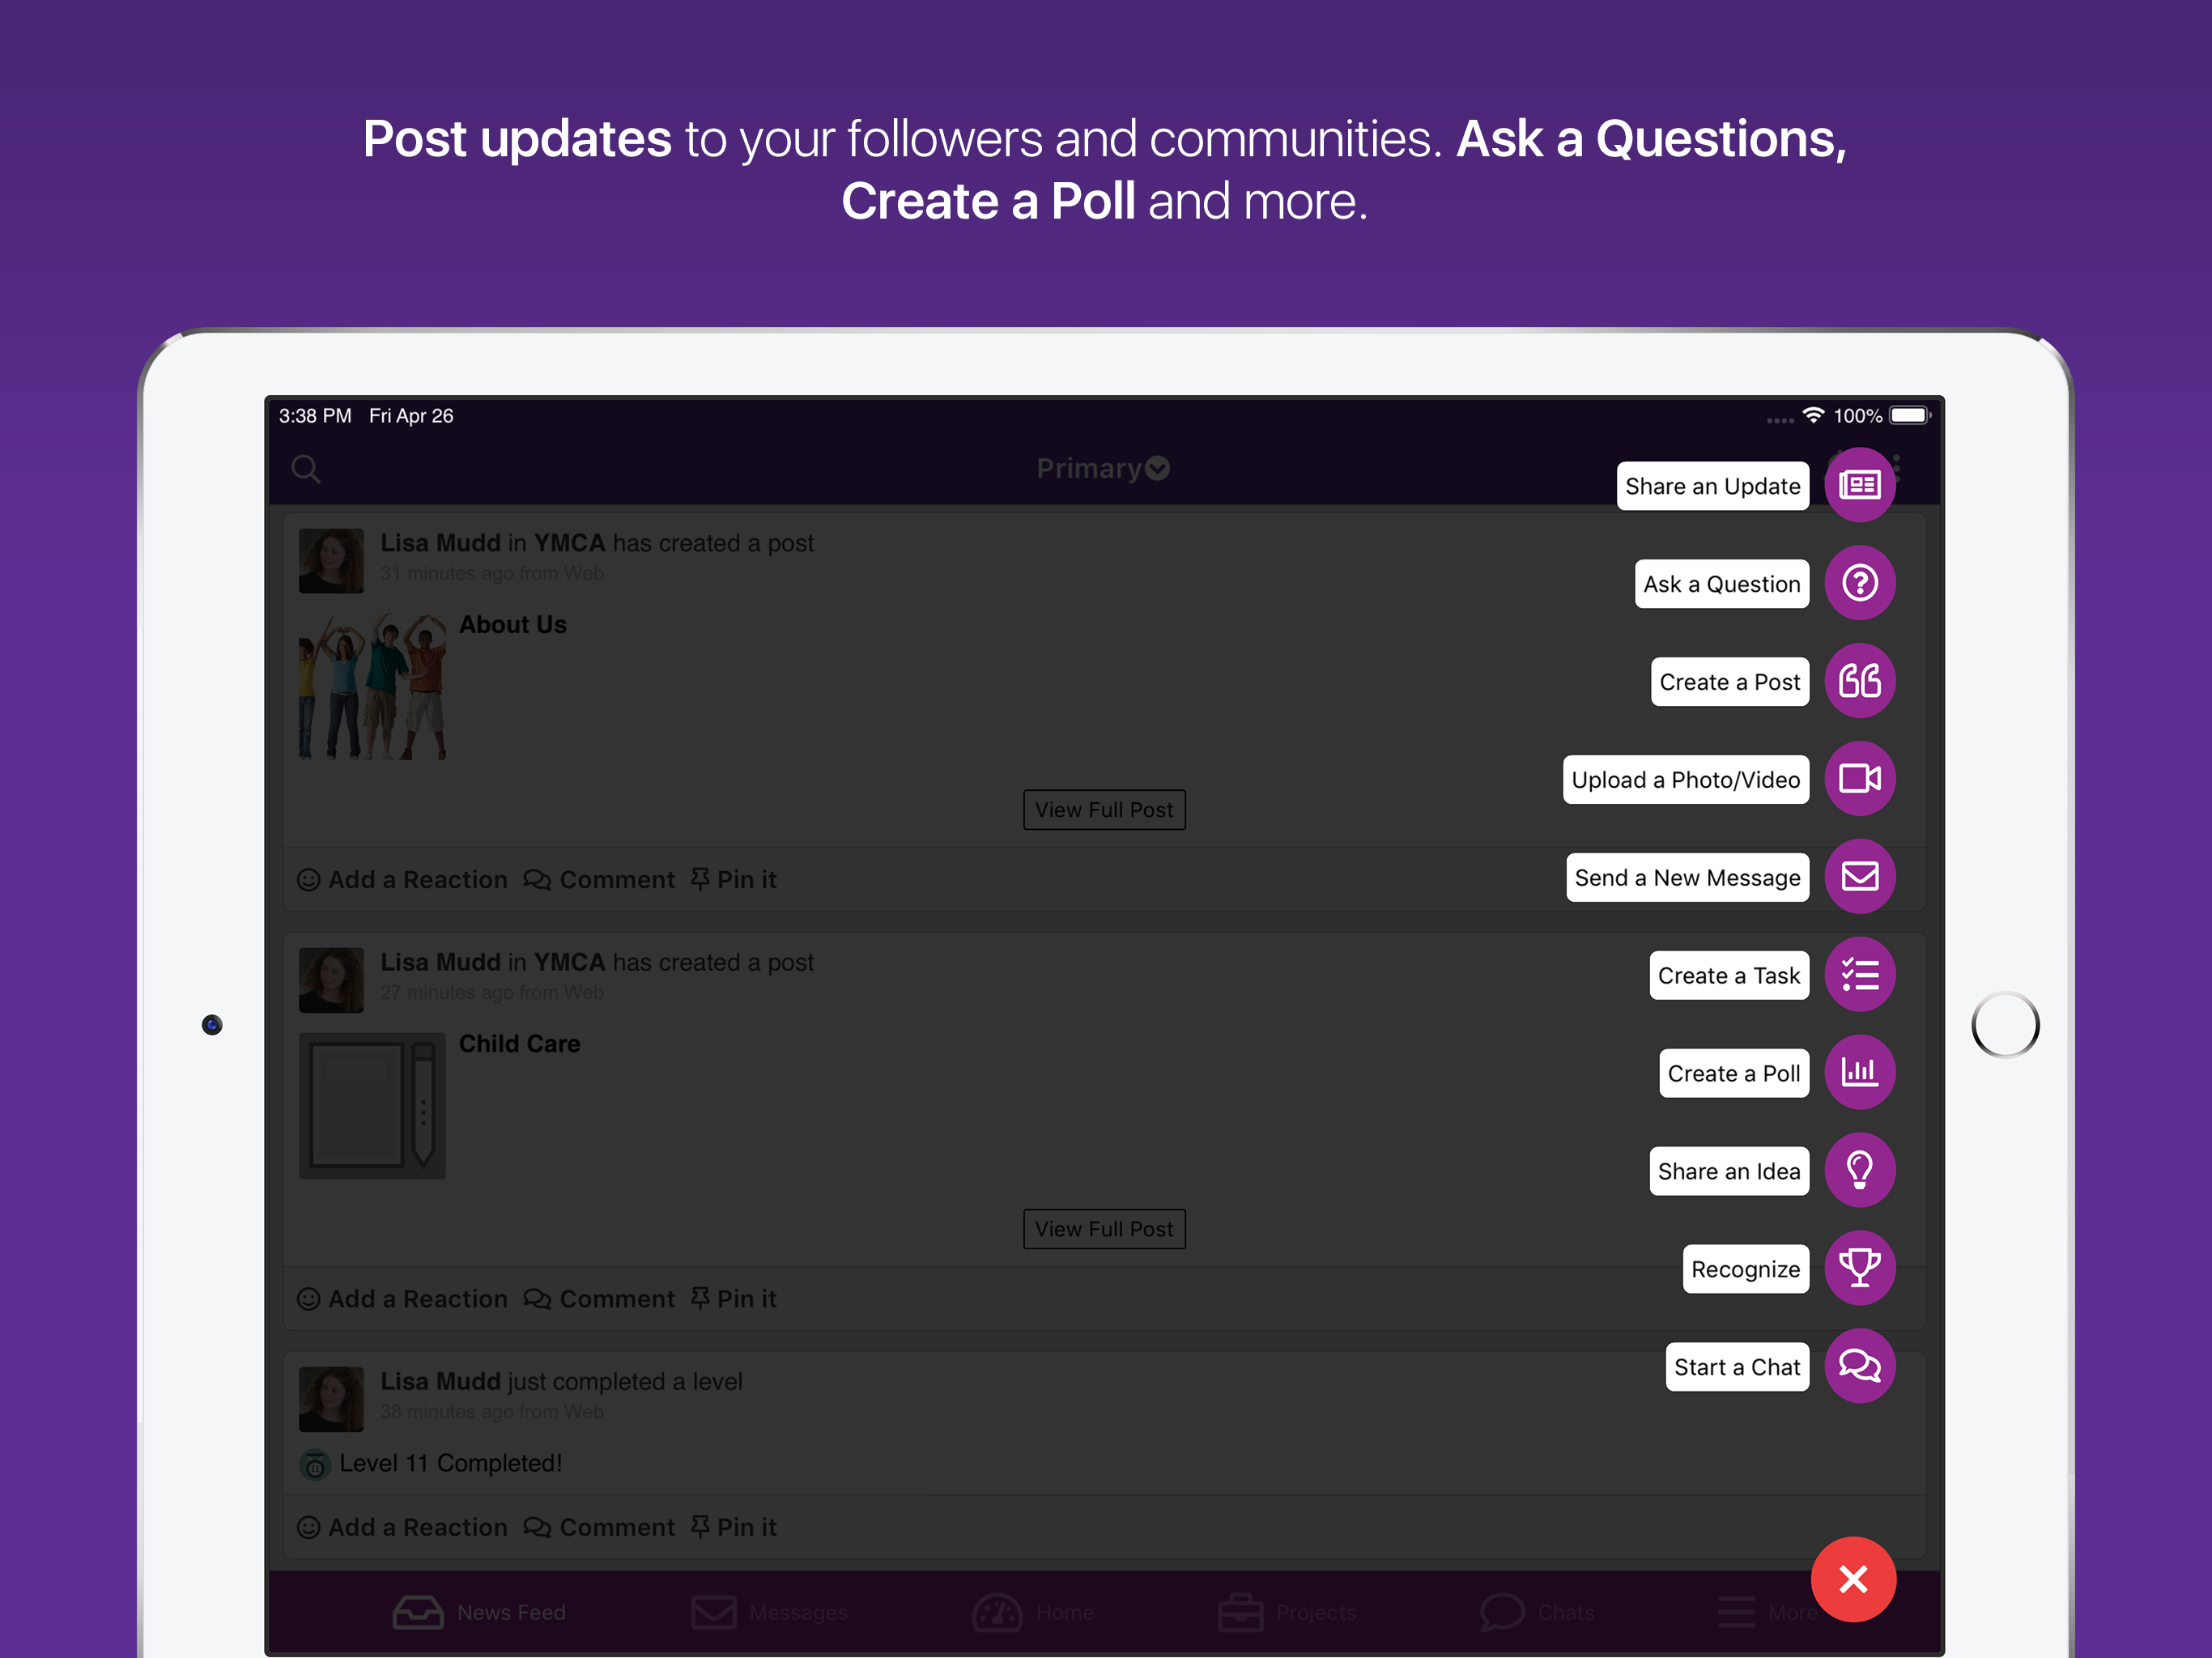Tap the Ask a Question circle icon

(x=1859, y=583)
